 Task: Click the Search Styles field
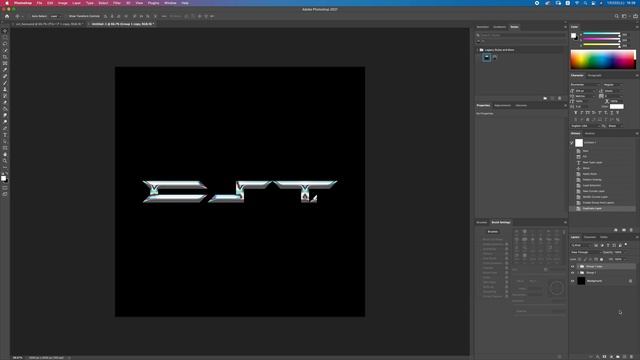click(x=521, y=35)
